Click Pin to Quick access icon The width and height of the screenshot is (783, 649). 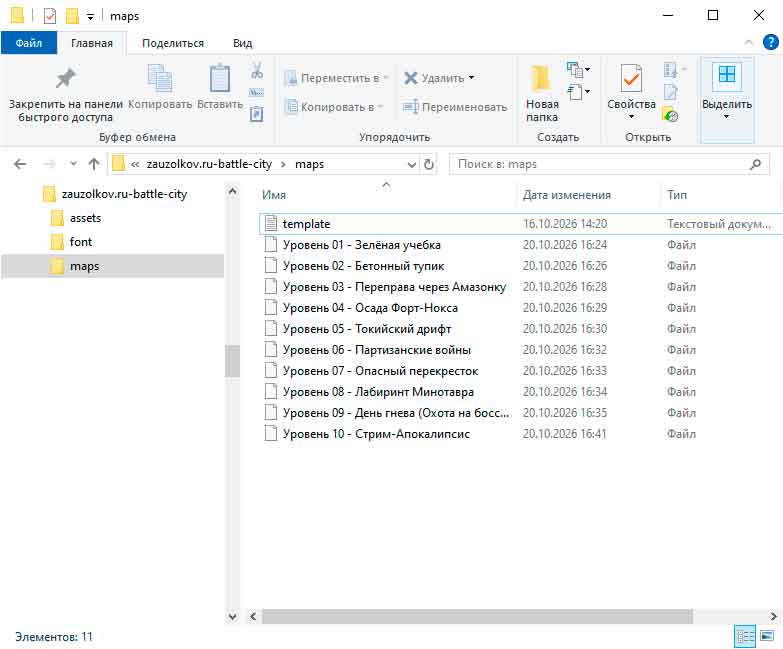pos(65,78)
